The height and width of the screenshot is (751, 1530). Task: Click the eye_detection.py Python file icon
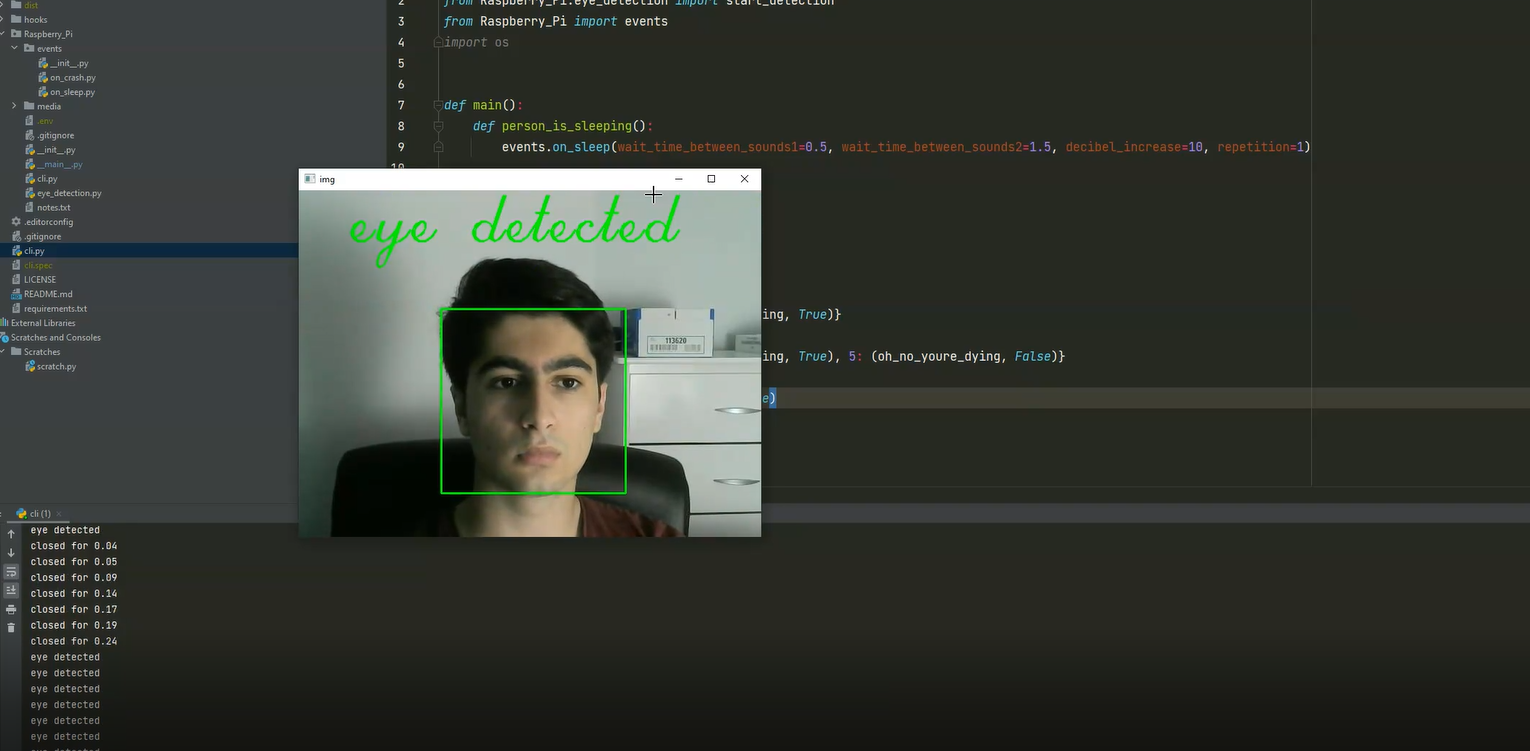pyautogui.click(x=29, y=193)
